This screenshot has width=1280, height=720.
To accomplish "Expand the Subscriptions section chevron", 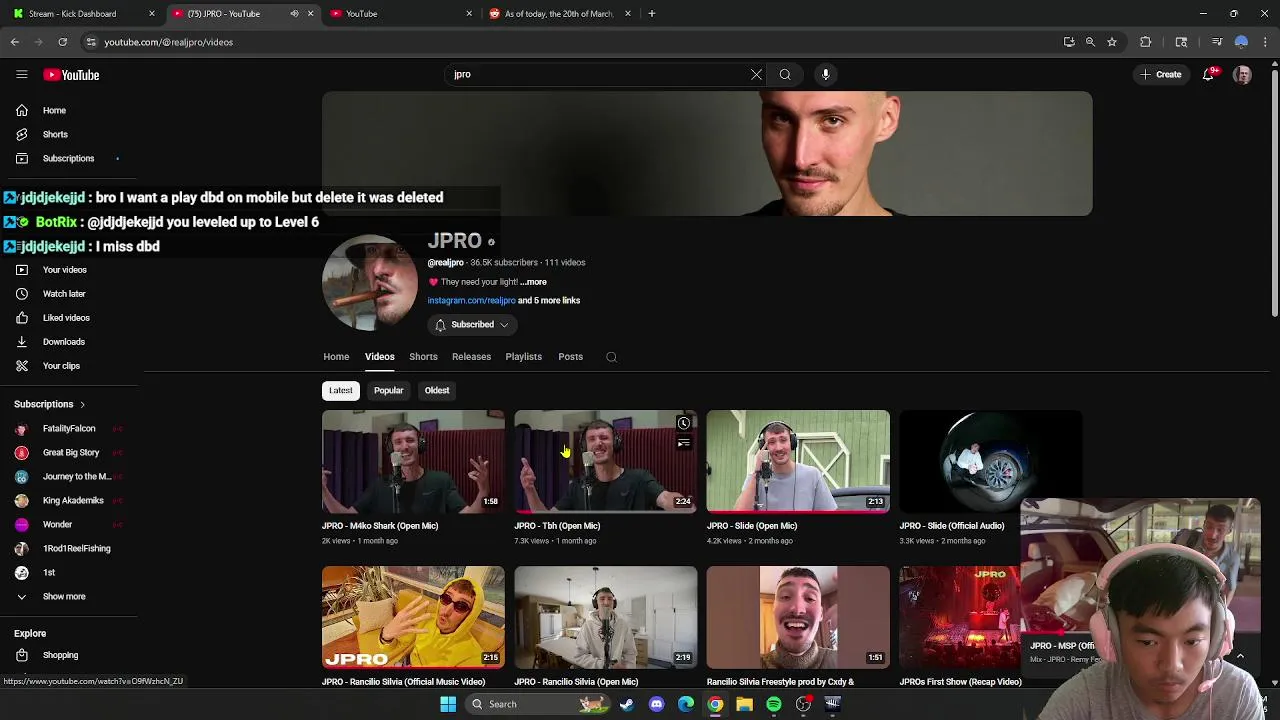I will tap(82, 404).
